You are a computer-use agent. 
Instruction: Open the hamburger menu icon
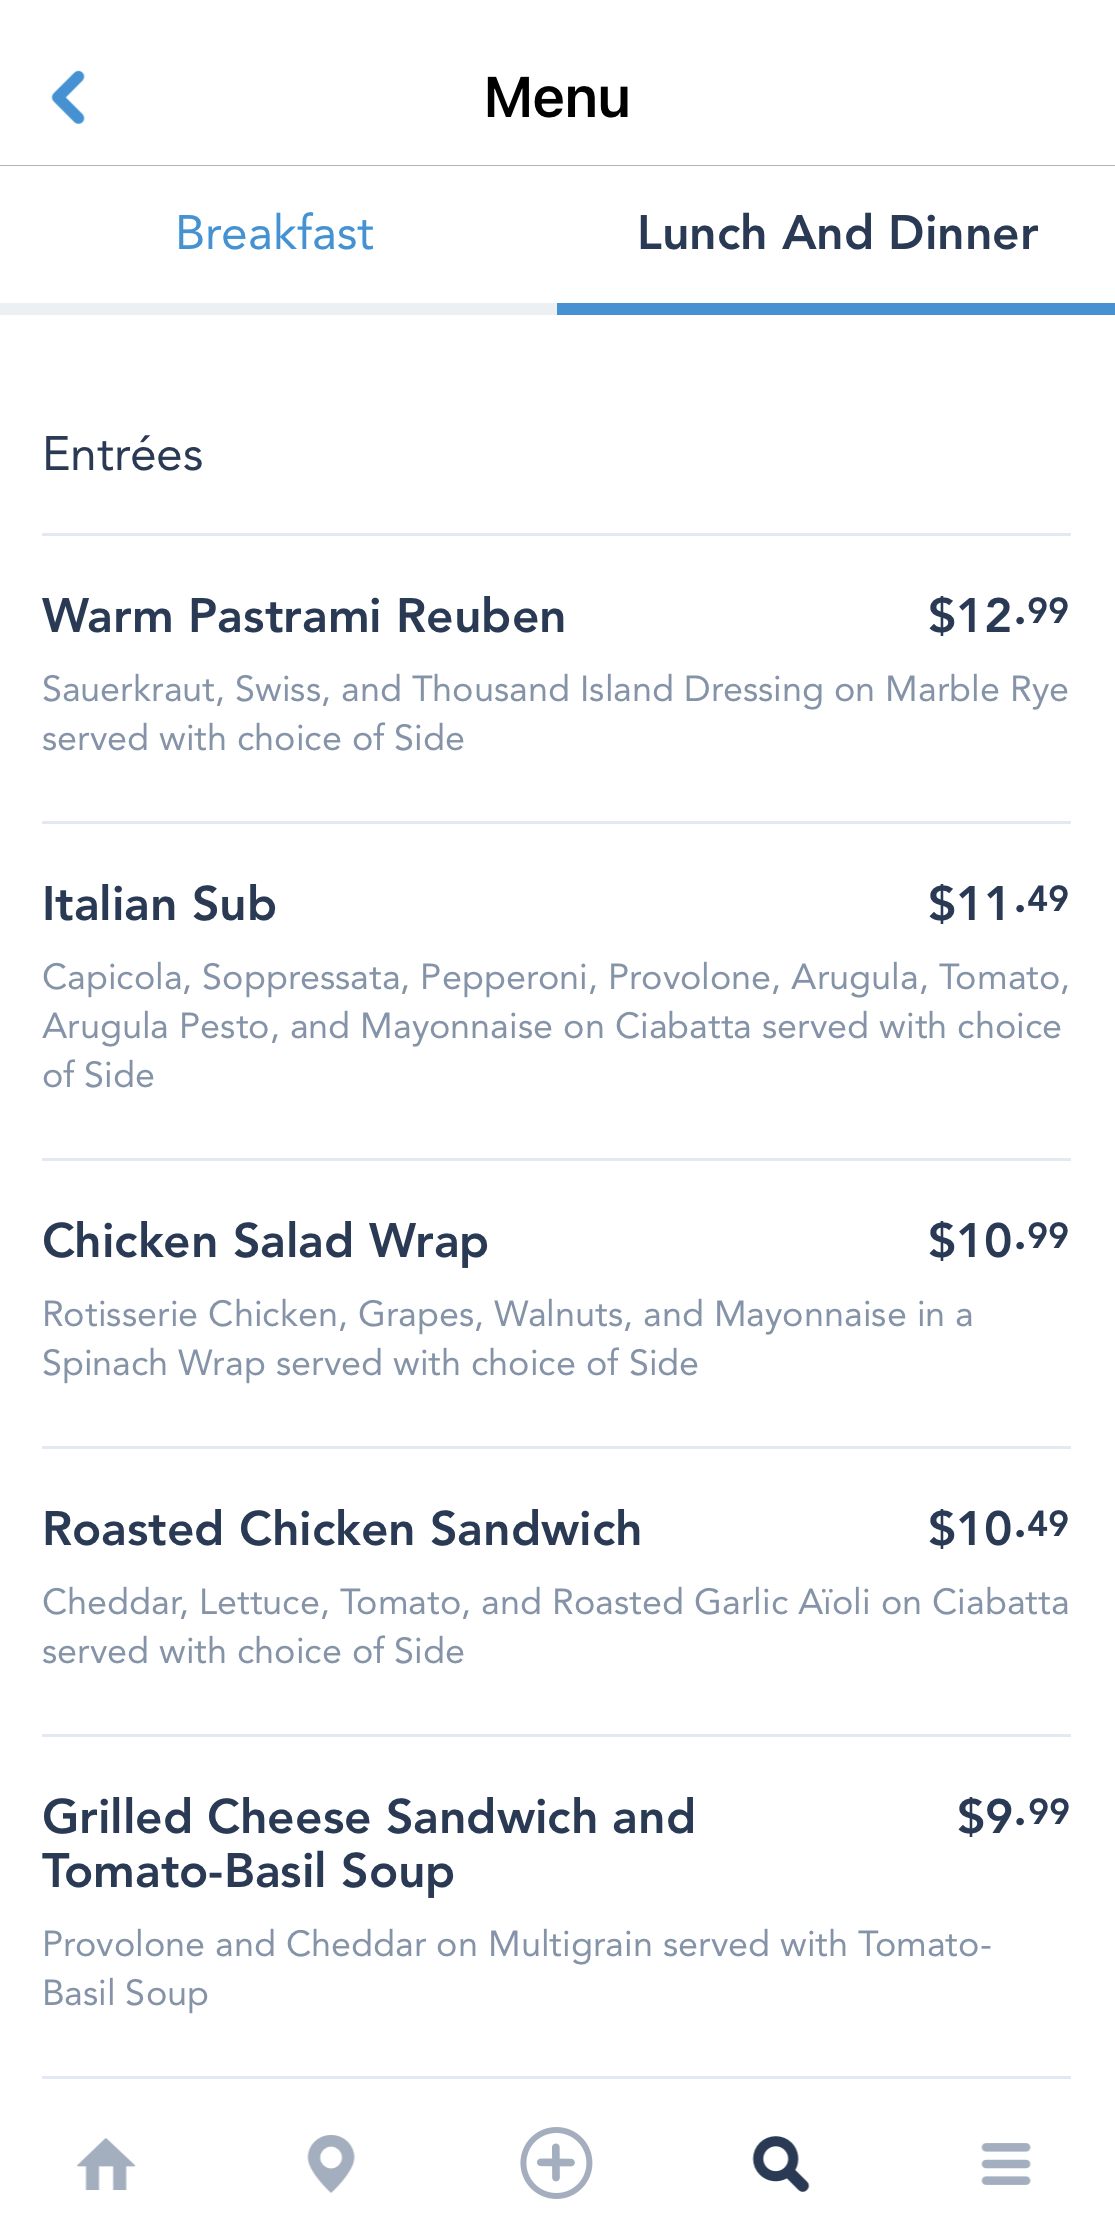coord(1005,2164)
